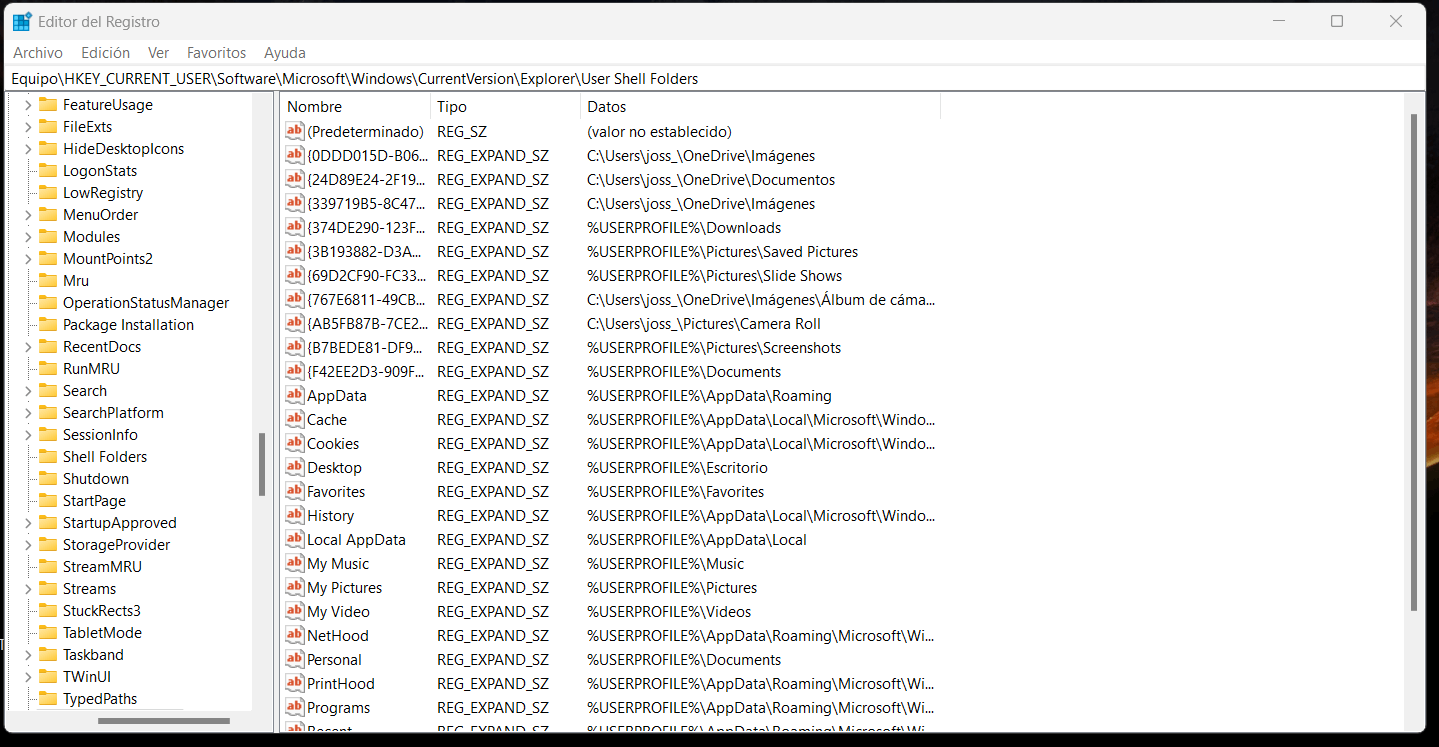The width and height of the screenshot is (1439, 747).
Task: Click data %USERPROFILE%\Pictures\Screenshots
Action: 714,347
